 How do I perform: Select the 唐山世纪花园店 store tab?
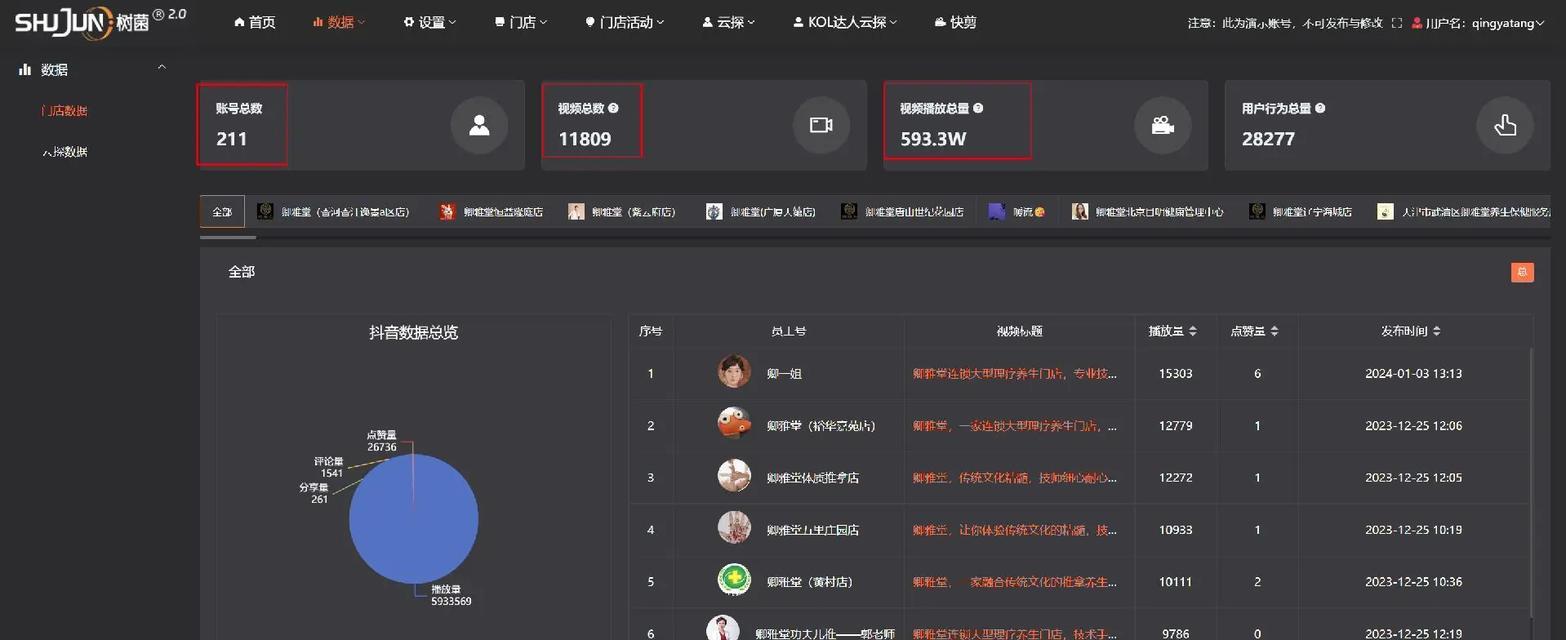902,212
